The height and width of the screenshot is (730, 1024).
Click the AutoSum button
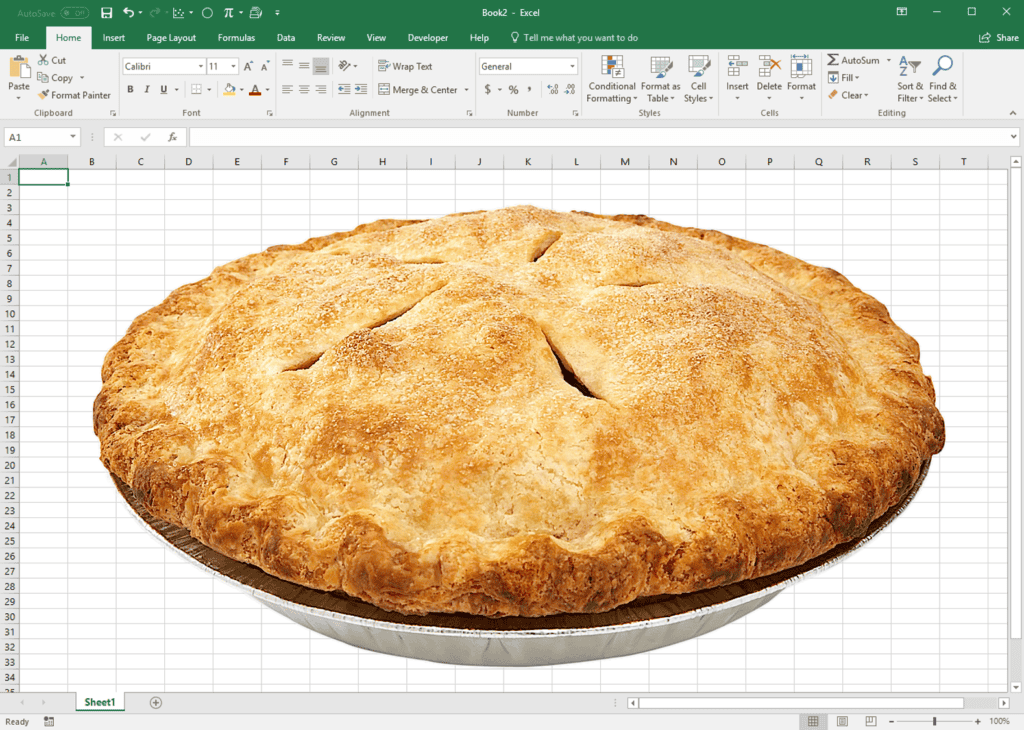tap(854, 60)
